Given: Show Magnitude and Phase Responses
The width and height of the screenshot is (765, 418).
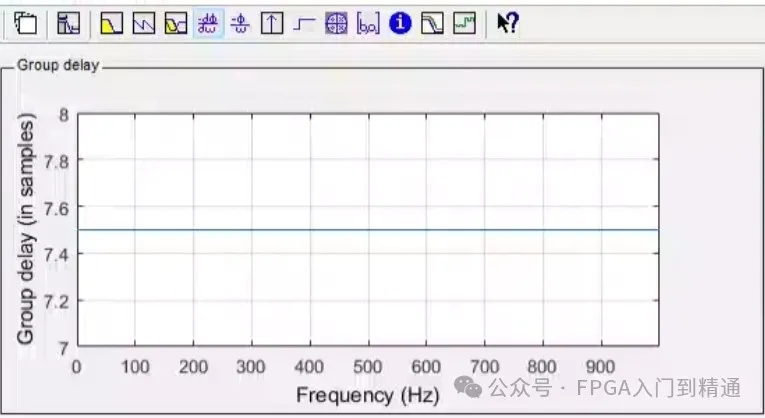Looking at the screenshot, I should tap(176, 23).
